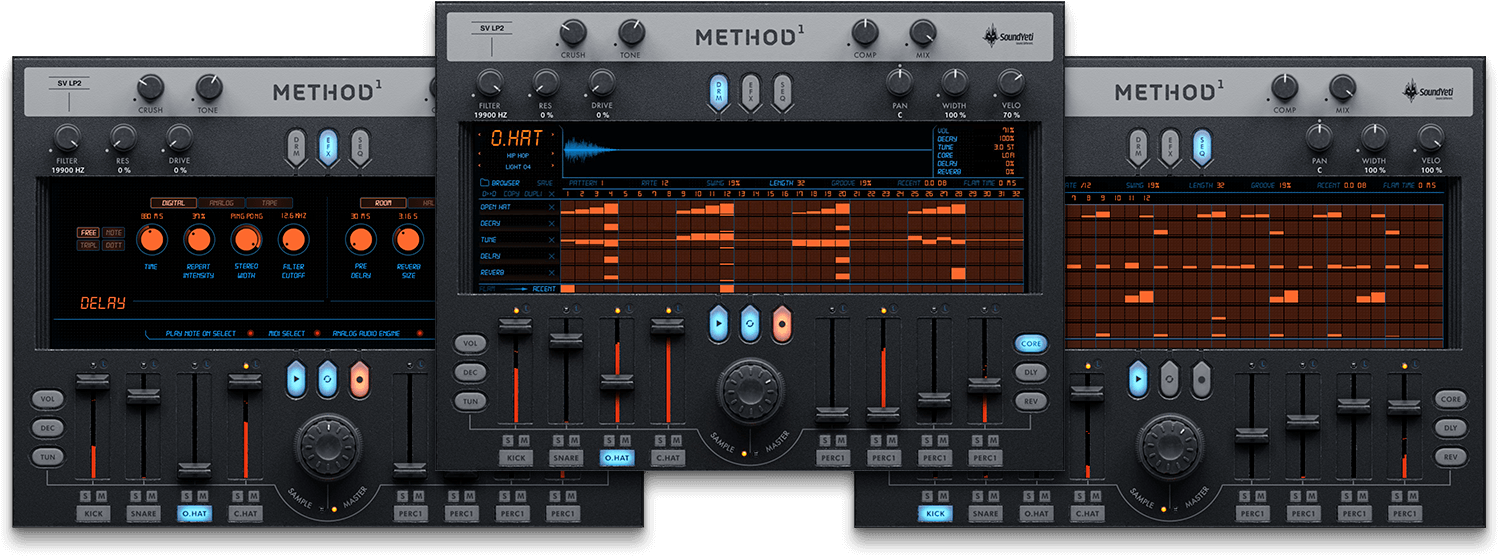Select the SNARE pad in center window
This screenshot has height=556, width=1498.
pyautogui.click(x=566, y=458)
